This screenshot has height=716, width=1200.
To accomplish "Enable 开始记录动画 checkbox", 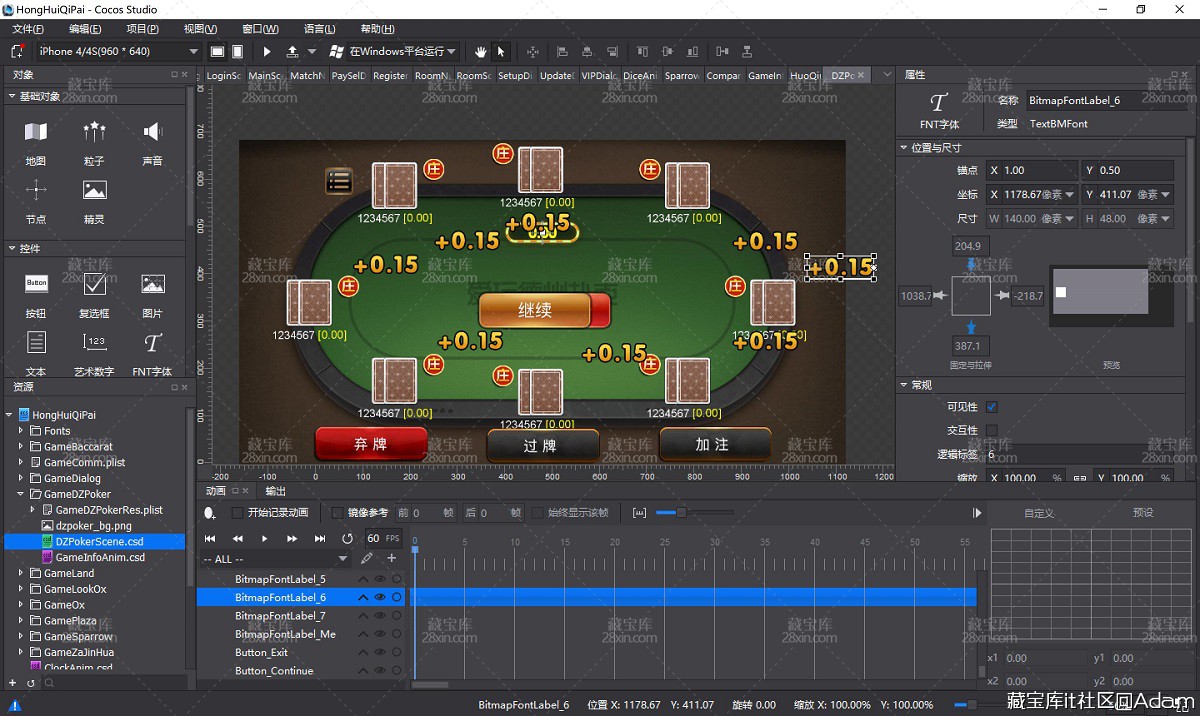I will (237, 513).
